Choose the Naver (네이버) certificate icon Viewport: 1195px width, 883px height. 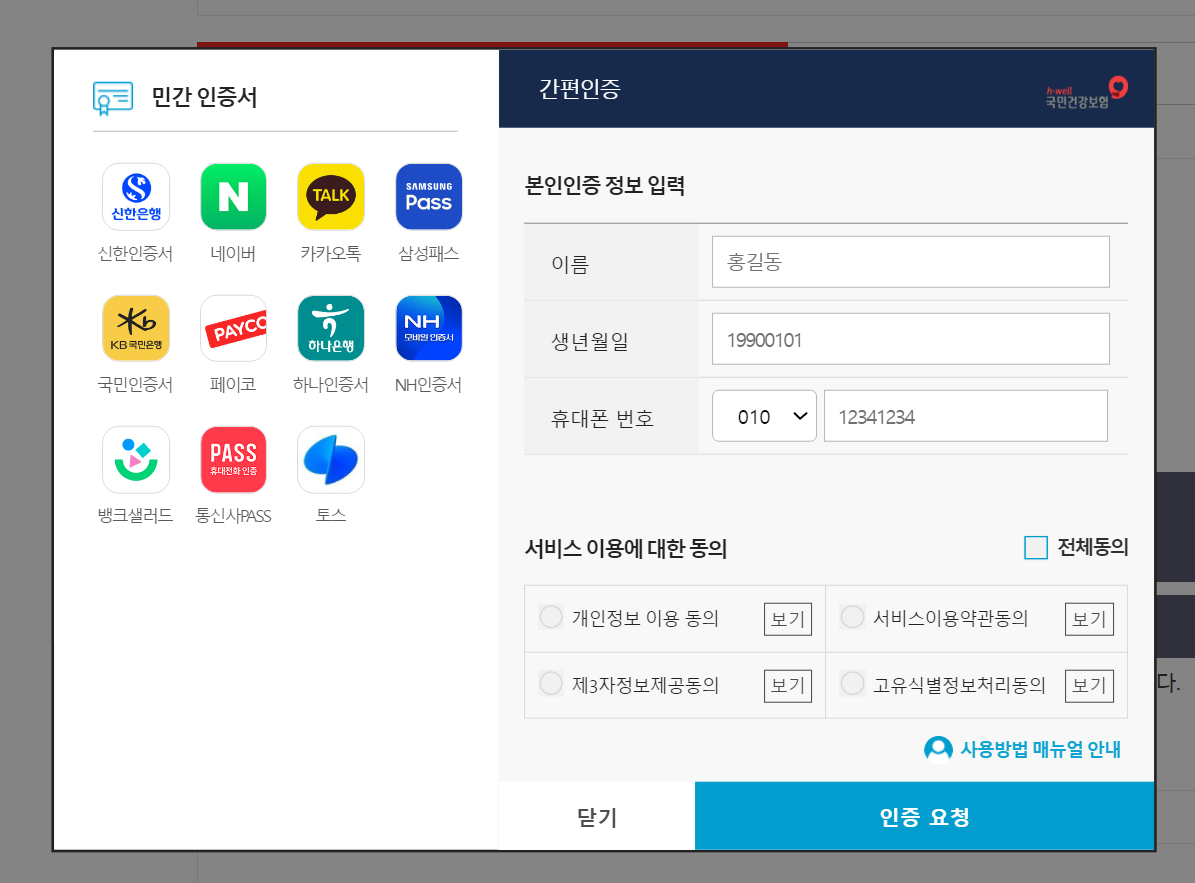click(x=233, y=197)
